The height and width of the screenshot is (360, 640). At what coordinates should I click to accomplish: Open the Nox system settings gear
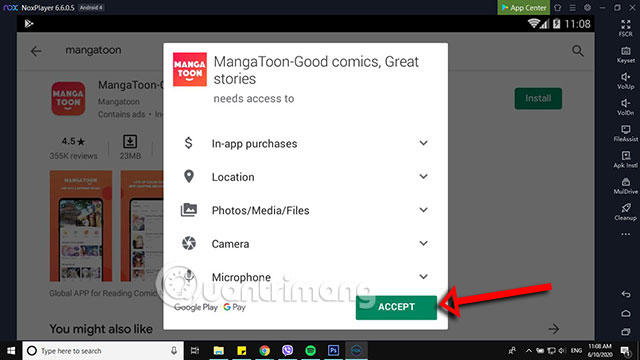587,7
